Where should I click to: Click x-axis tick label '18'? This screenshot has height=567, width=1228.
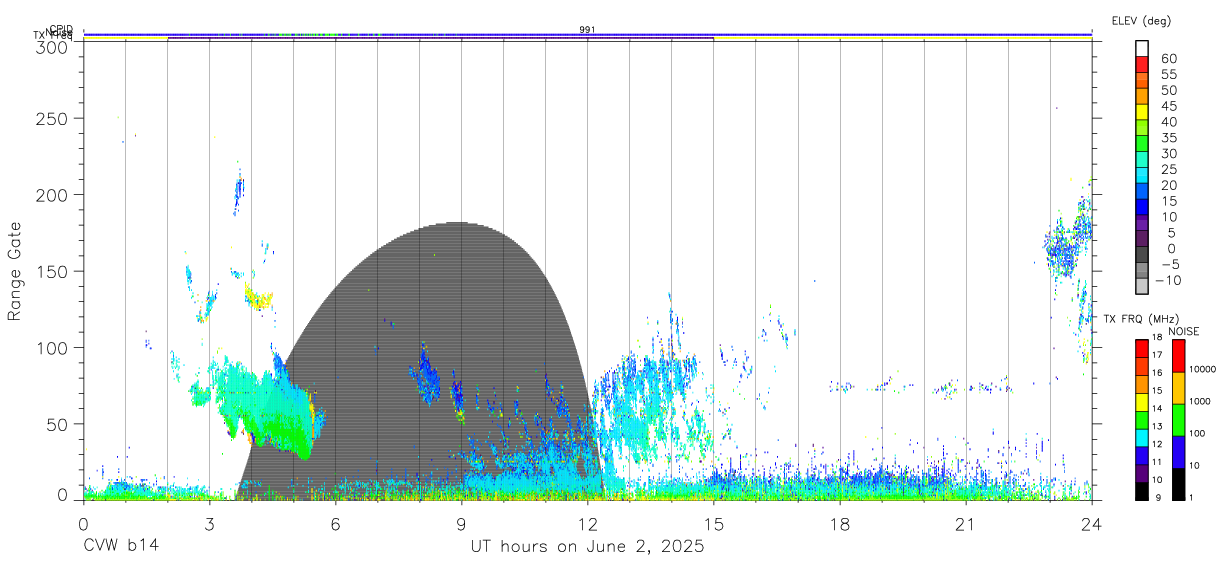pos(839,524)
